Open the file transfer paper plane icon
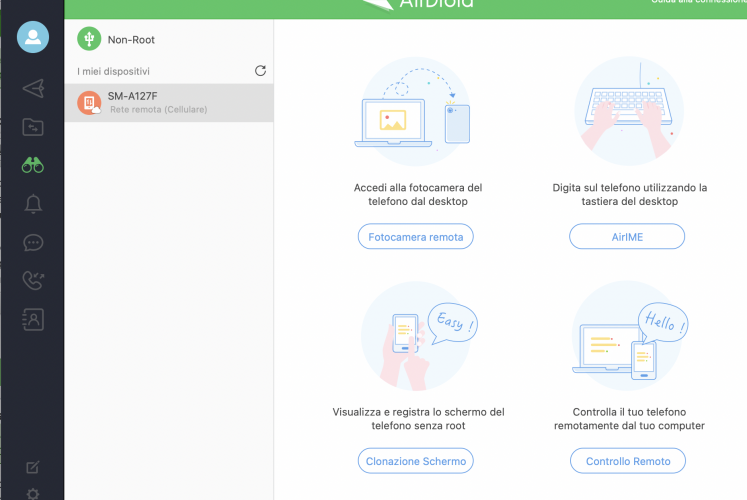The image size is (747, 500). 33,88
